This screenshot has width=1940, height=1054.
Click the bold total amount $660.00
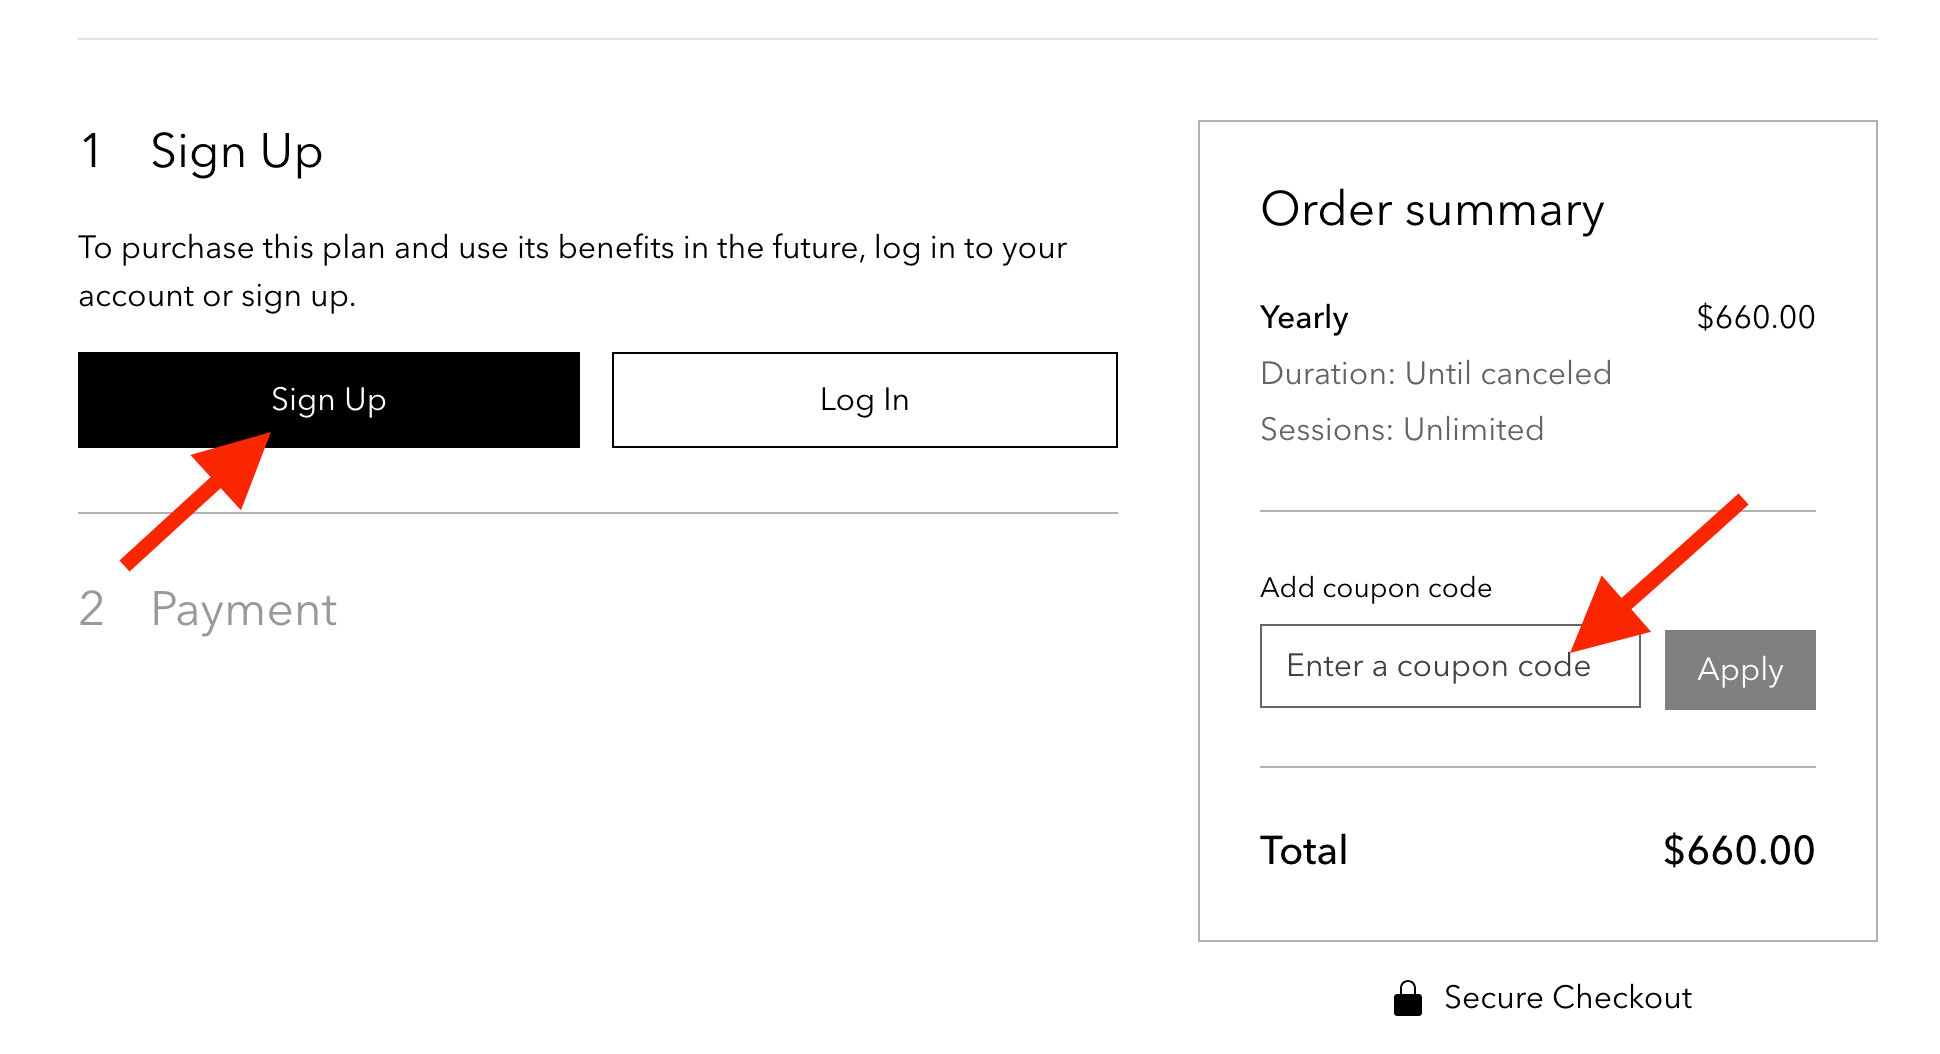pyautogui.click(x=1738, y=851)
